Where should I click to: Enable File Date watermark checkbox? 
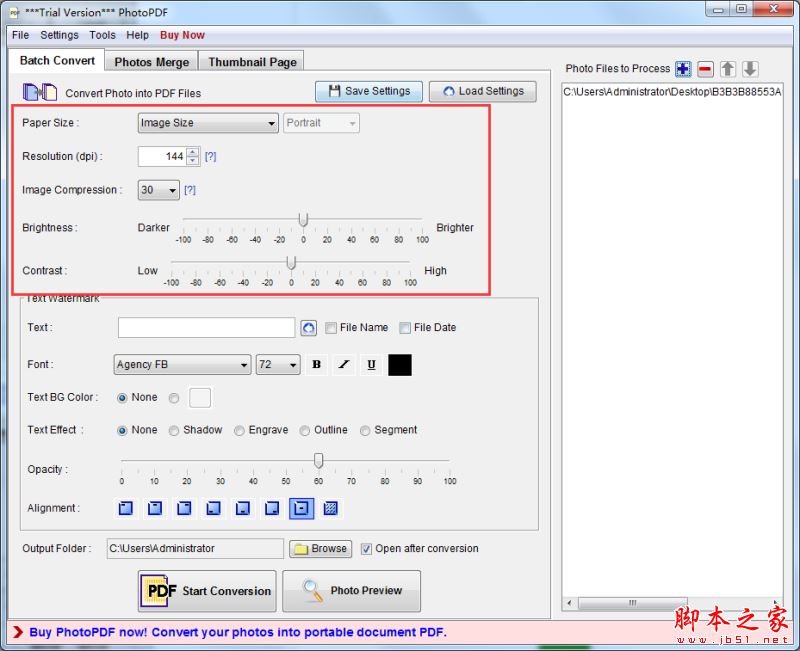(x=405, y=328)
